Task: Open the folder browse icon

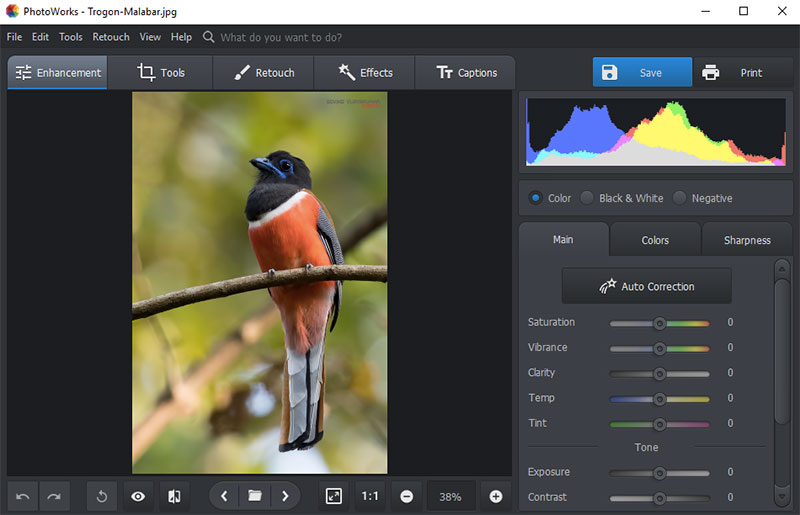Action: (255, 496)
